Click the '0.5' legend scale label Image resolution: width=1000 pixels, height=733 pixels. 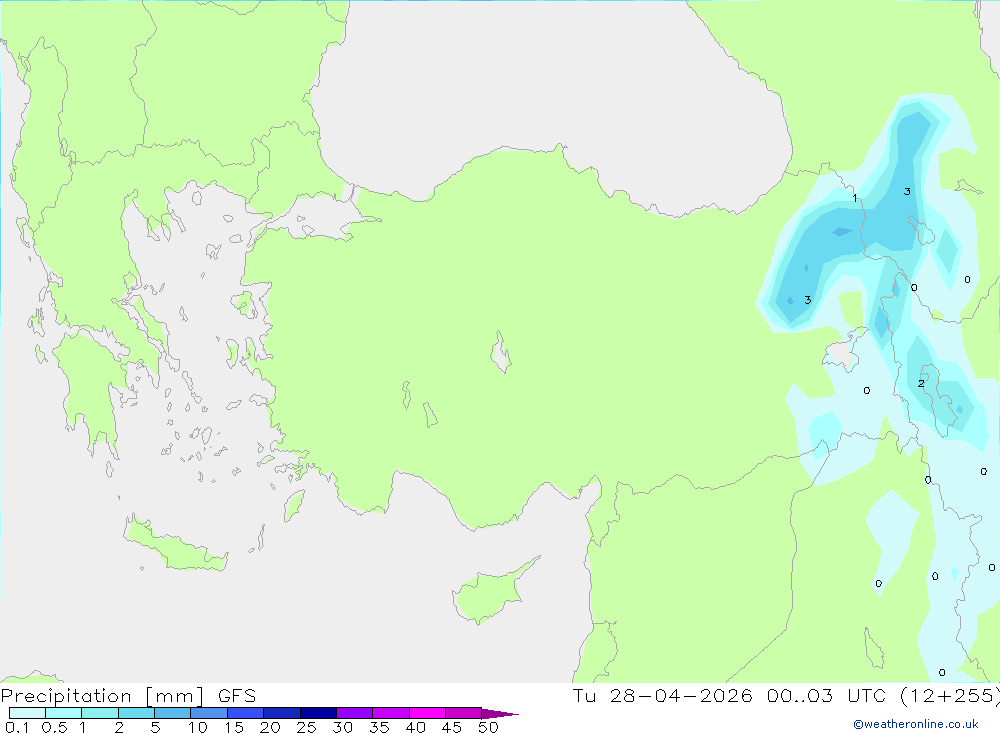pos(54,727)
